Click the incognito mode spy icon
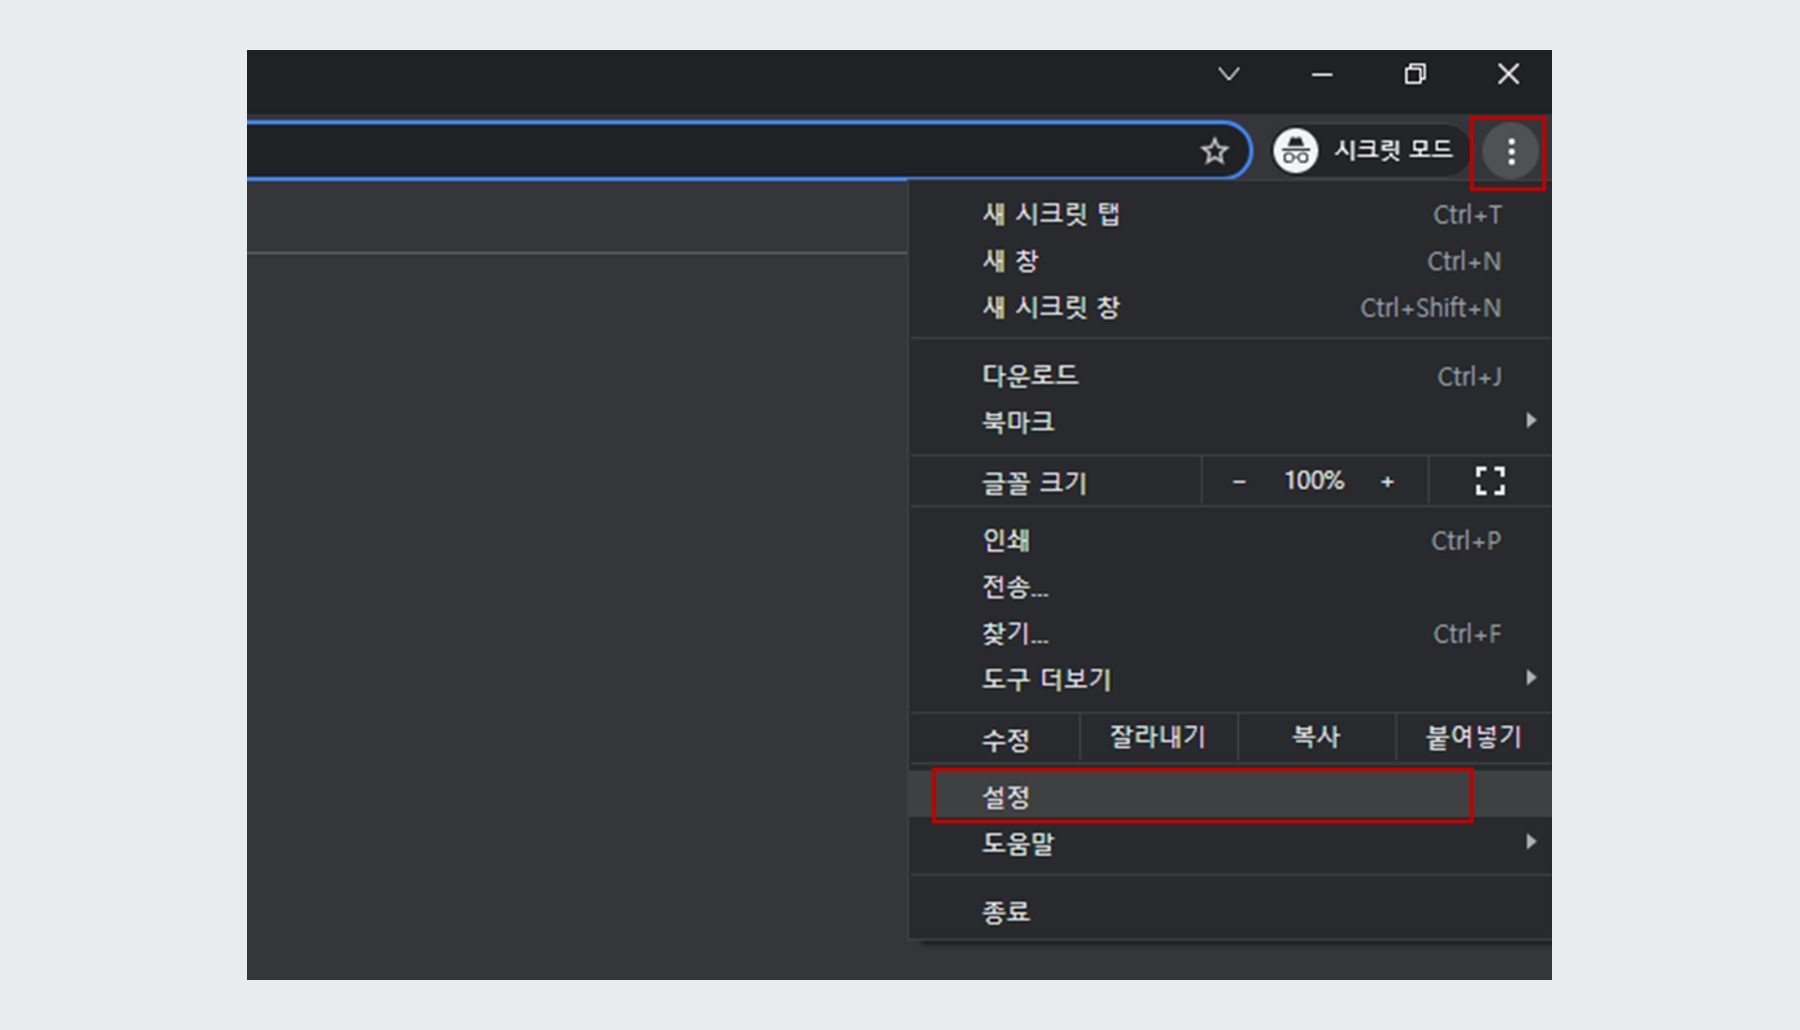 1295,151
